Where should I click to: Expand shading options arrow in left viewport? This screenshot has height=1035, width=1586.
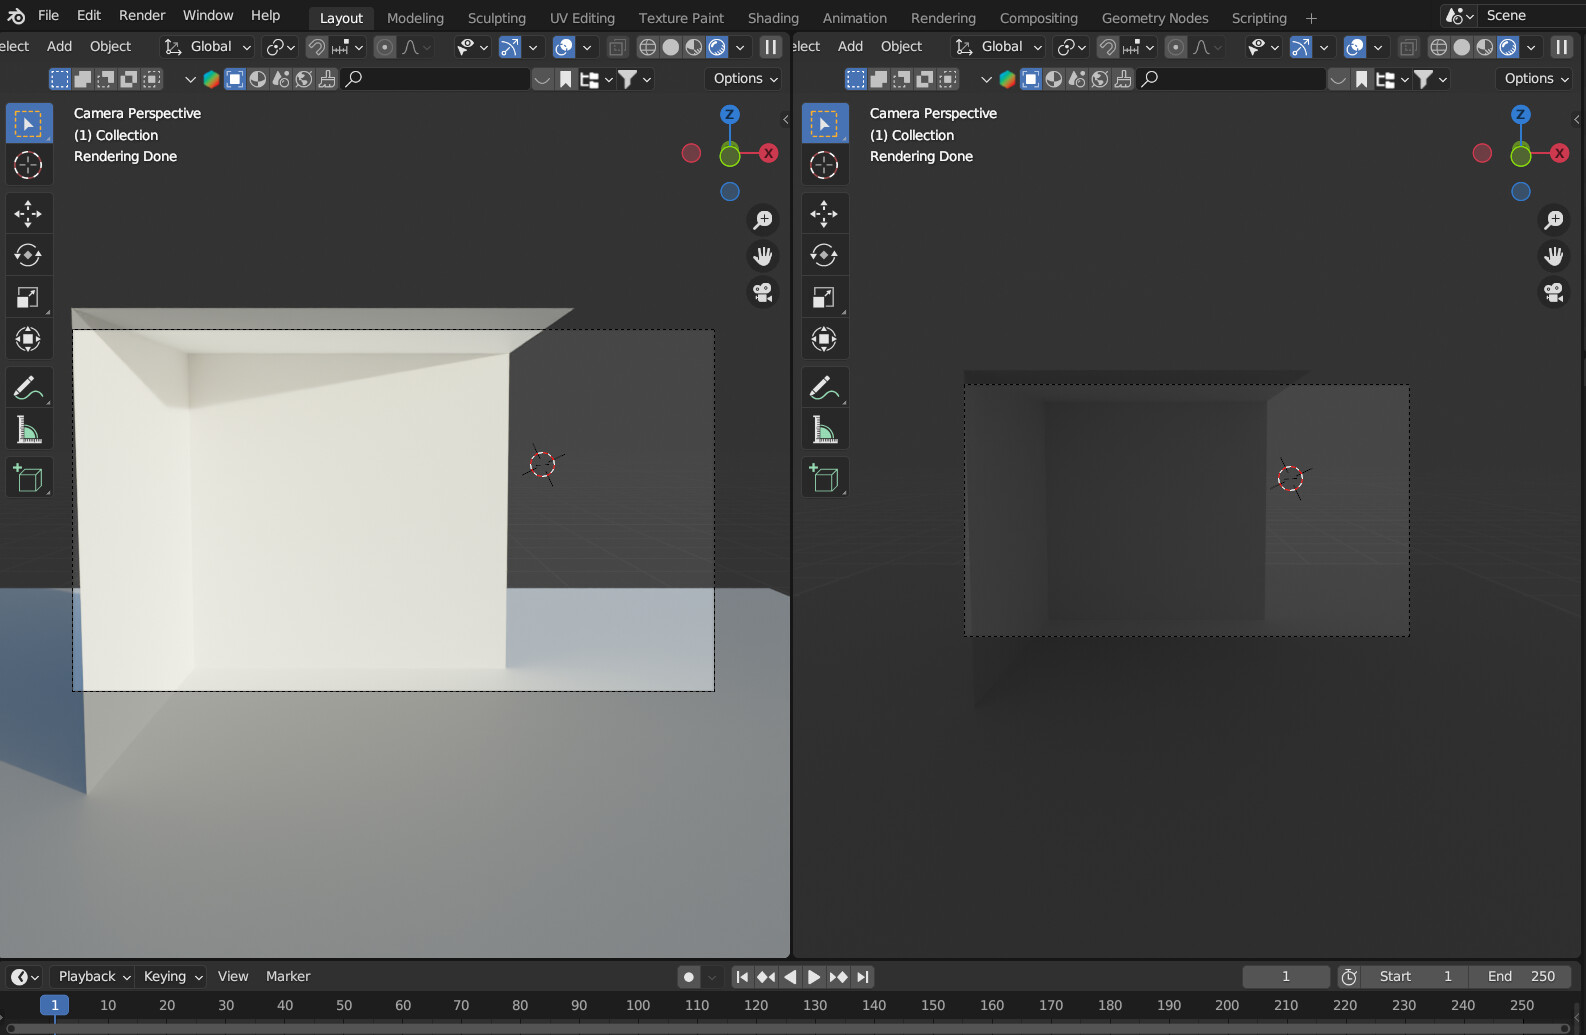point(740,47)
